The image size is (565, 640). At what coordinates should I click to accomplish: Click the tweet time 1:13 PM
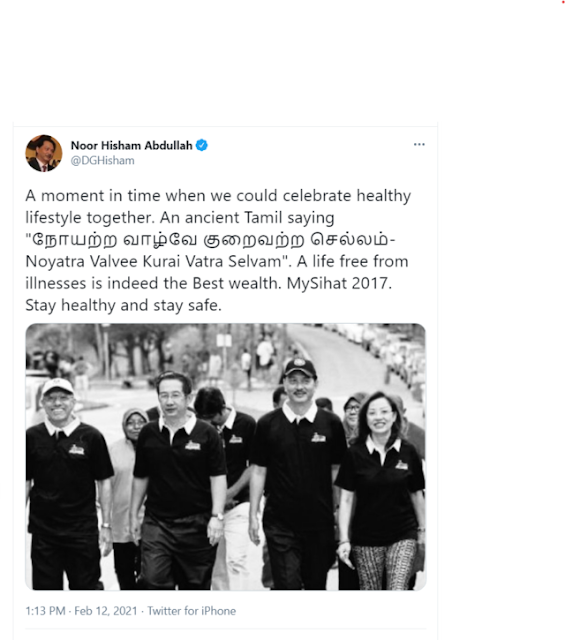tap(45, 611)
